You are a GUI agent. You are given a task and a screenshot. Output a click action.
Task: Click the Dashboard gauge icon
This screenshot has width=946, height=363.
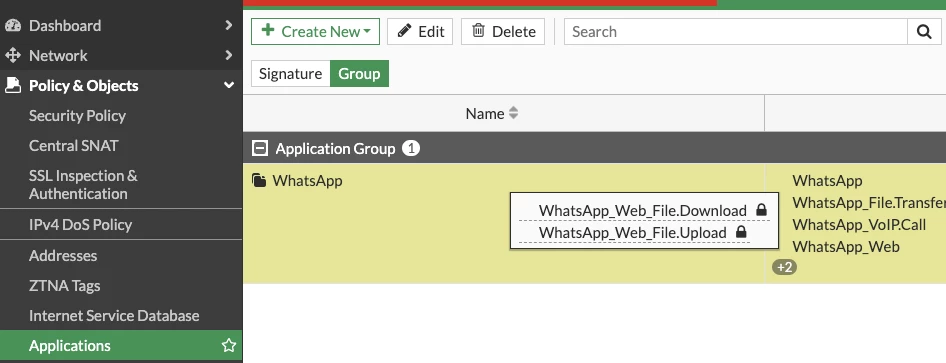tap(13, 25)
